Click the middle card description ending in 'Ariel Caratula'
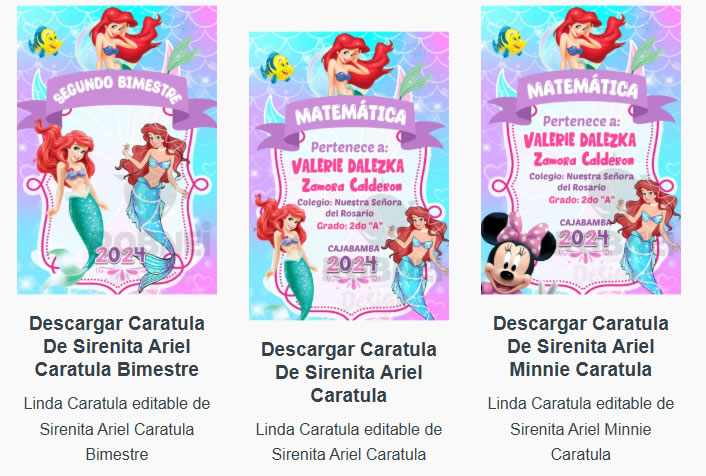Viewport: 706px width, 476px height. [349, 442]
